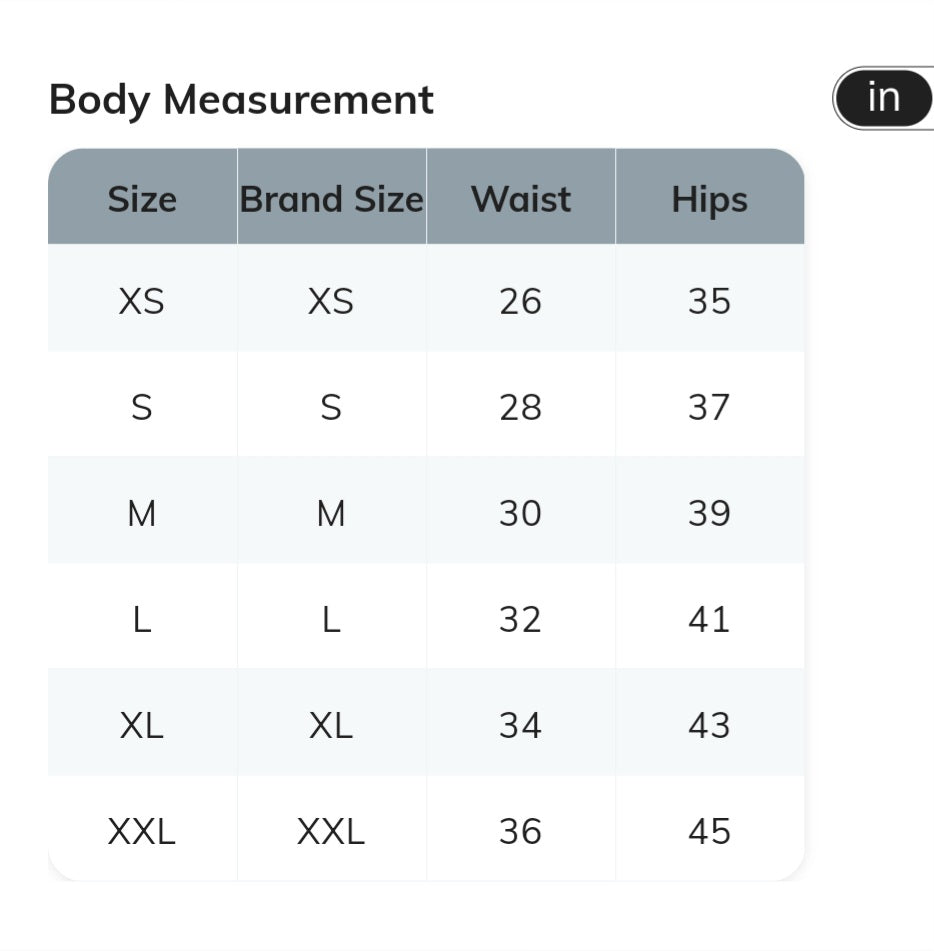Select waist value 30
This screenshot has height=951, width=934.
pos(520,513)
